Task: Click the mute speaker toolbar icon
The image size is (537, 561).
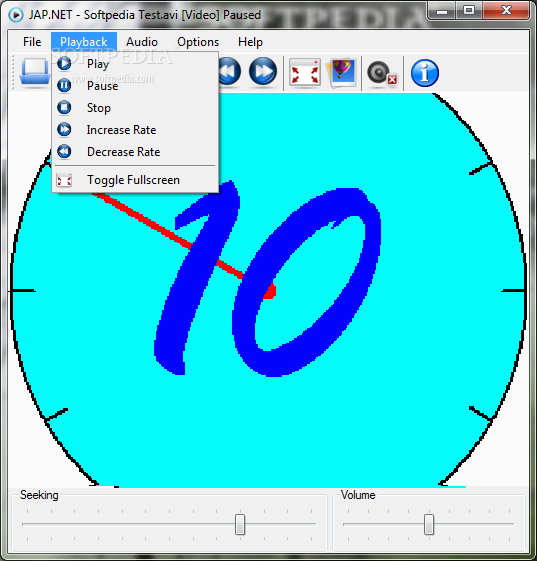Action: pos(382,73)
